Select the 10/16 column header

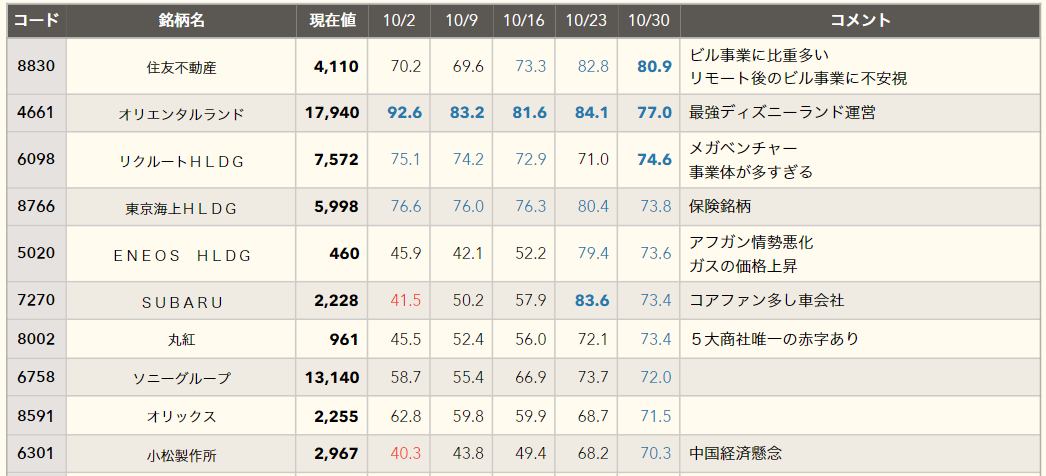click(525, 21)
